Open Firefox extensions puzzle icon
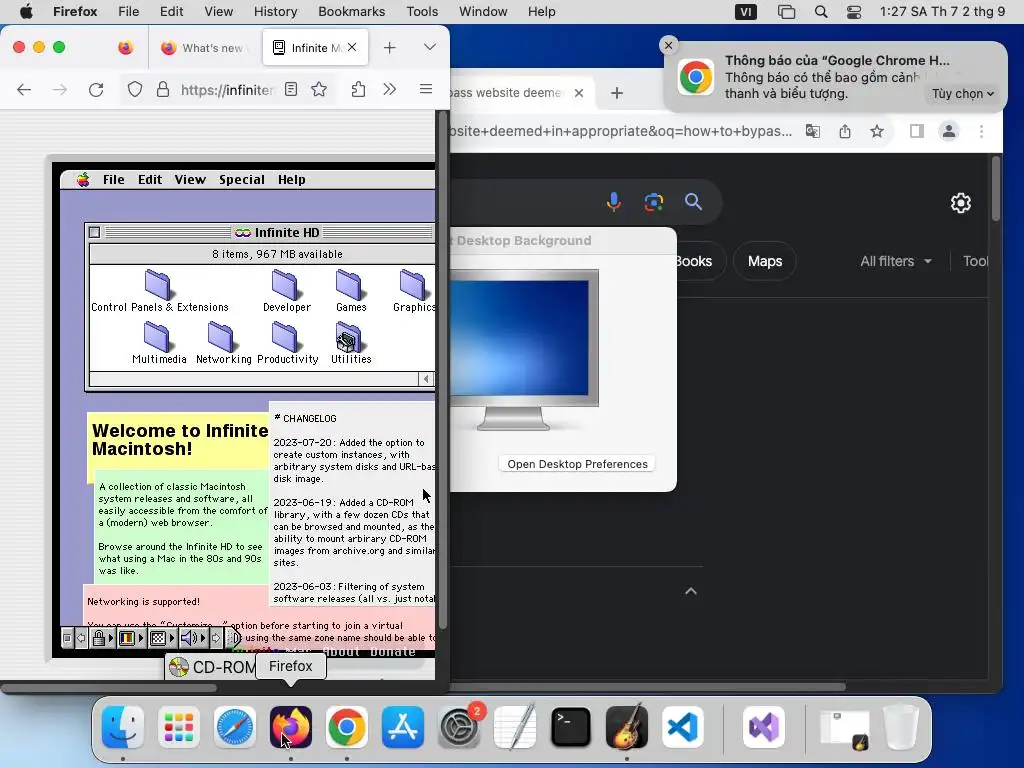This screenshot has height=768, width=1024. 358,89
